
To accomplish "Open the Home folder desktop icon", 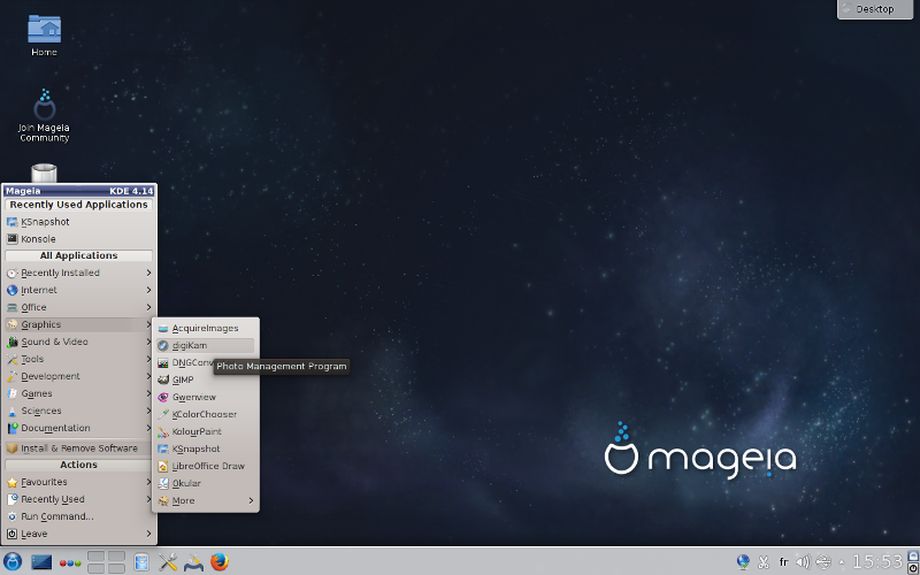I will point(44,33).
